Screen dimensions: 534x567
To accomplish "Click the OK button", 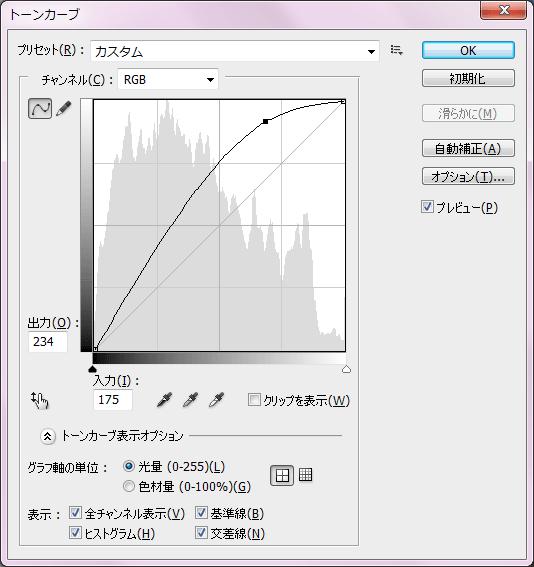I will 468,50.
